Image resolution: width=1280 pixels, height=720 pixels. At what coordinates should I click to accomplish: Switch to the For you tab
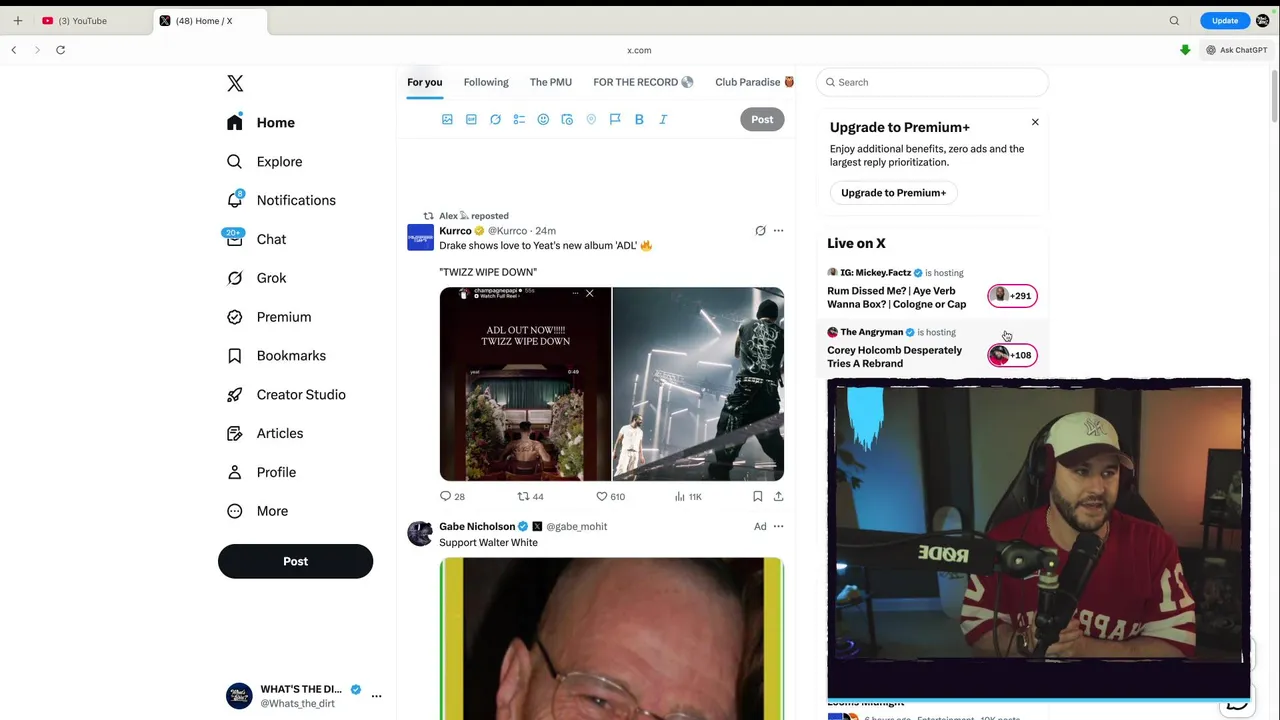[x=424, y=82]
